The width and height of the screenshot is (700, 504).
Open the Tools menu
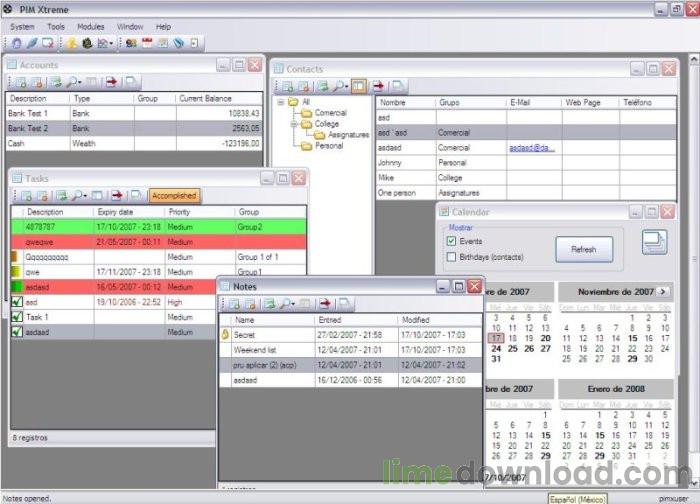(56, 27)
